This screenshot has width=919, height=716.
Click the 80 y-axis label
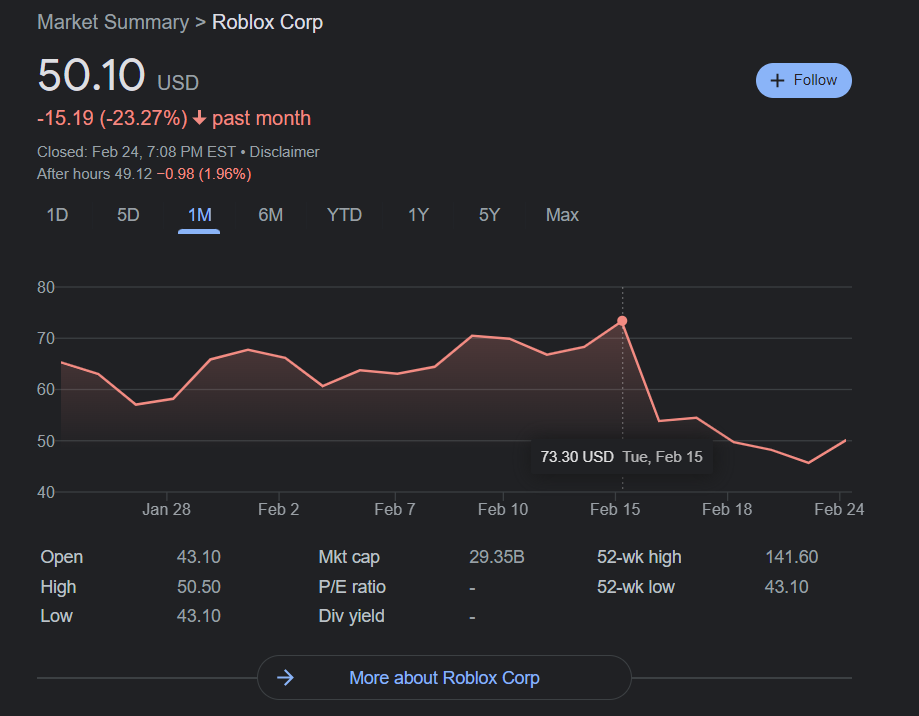46,287
